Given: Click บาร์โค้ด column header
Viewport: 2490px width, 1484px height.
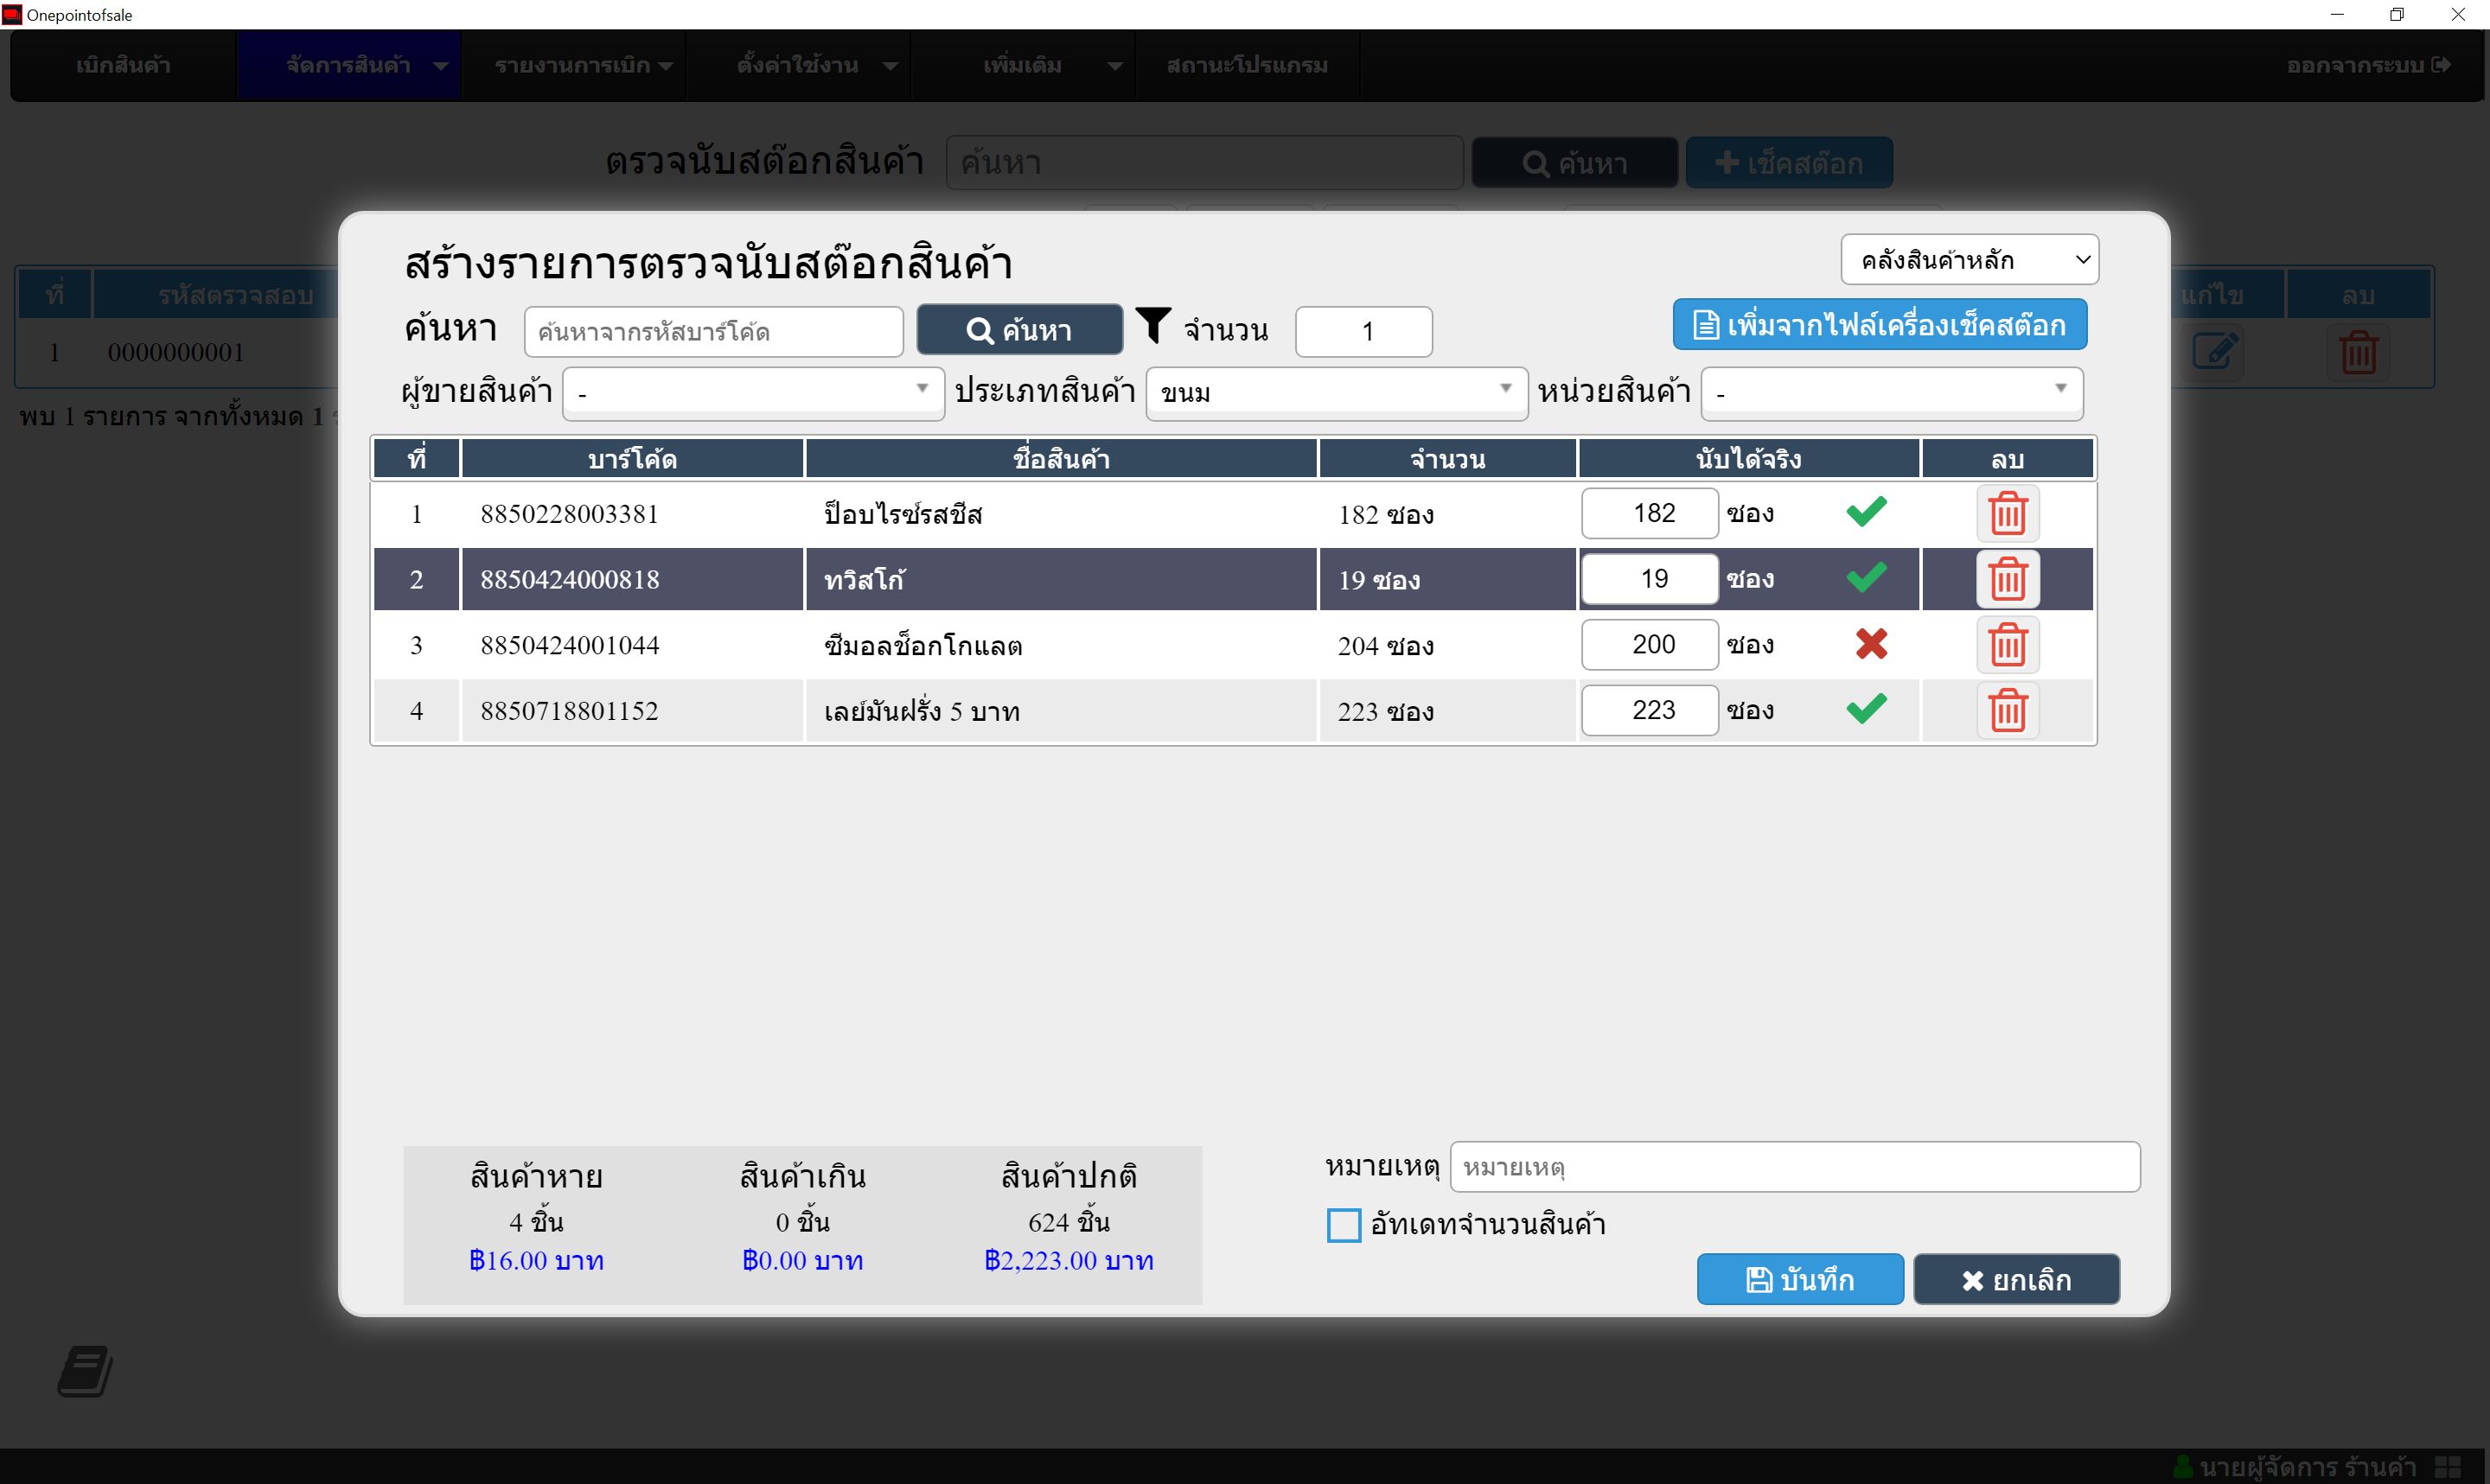Looking at the screenshot, I should [632, 459].
